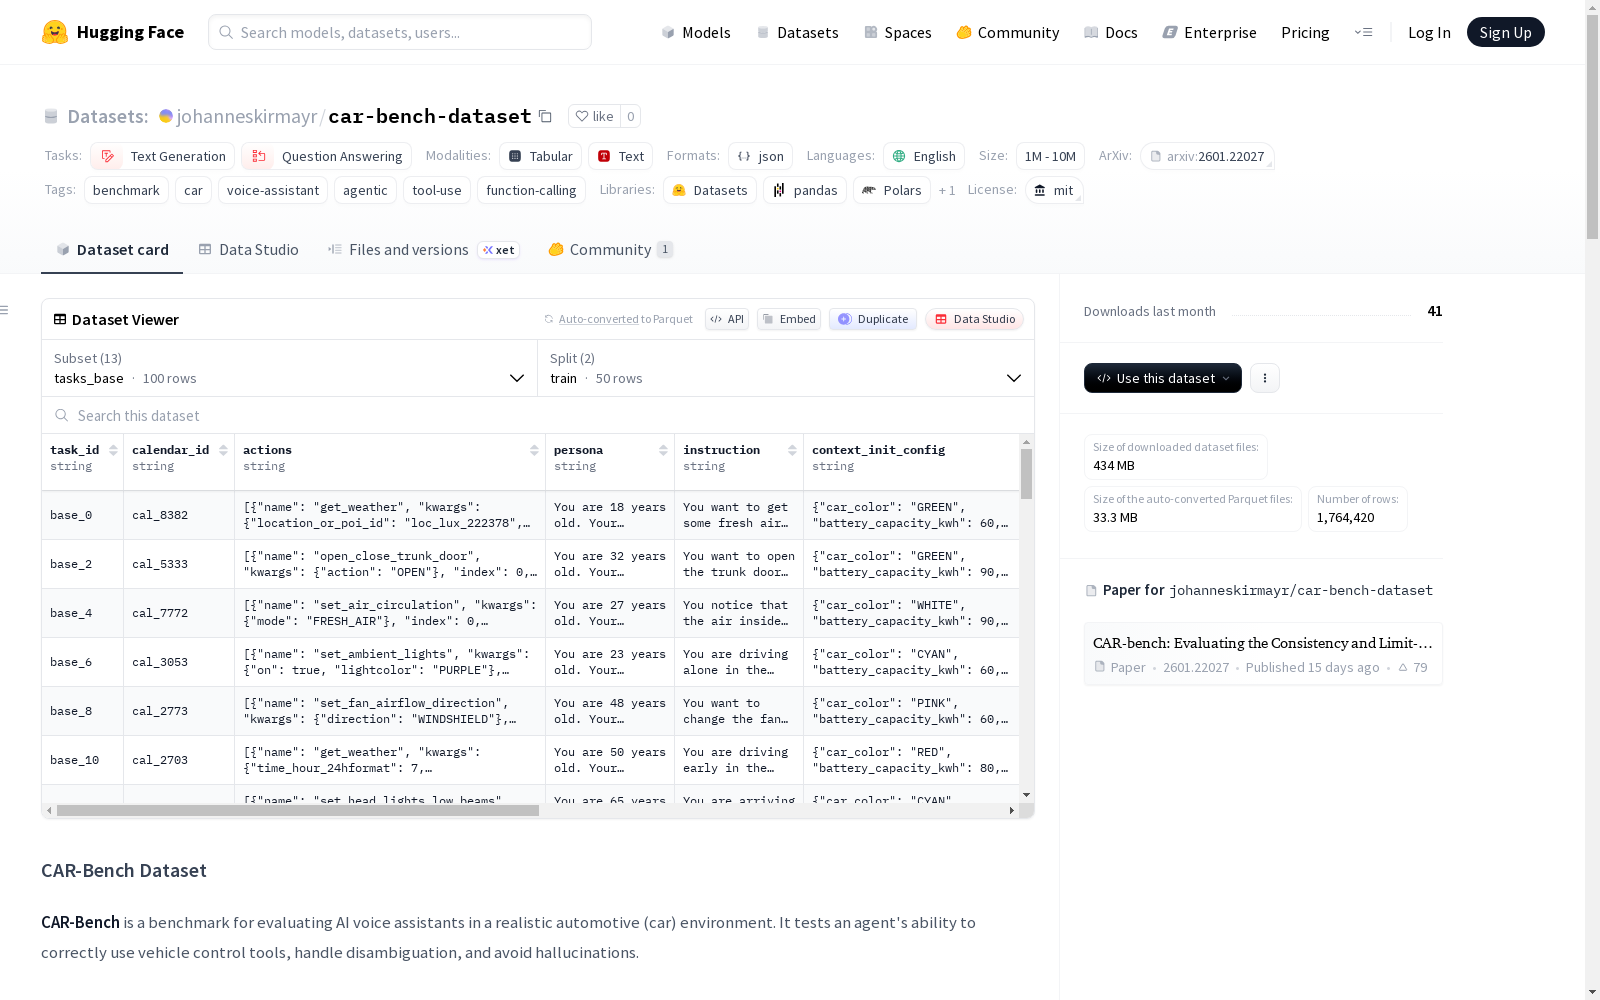
Task: Open Data Studio from the viewer header button
Action: (974, 319)
